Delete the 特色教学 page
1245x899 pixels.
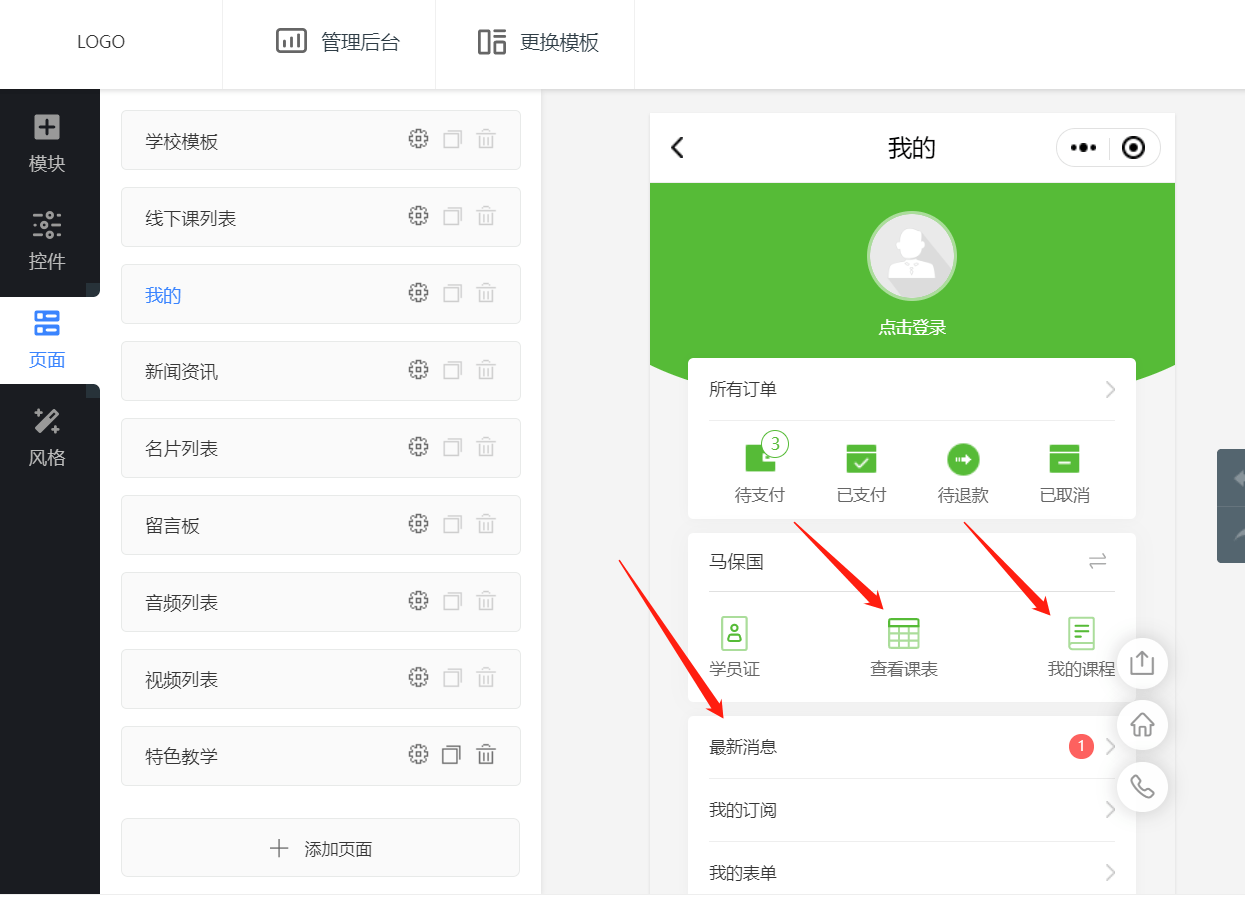click(x=486, y=755)
